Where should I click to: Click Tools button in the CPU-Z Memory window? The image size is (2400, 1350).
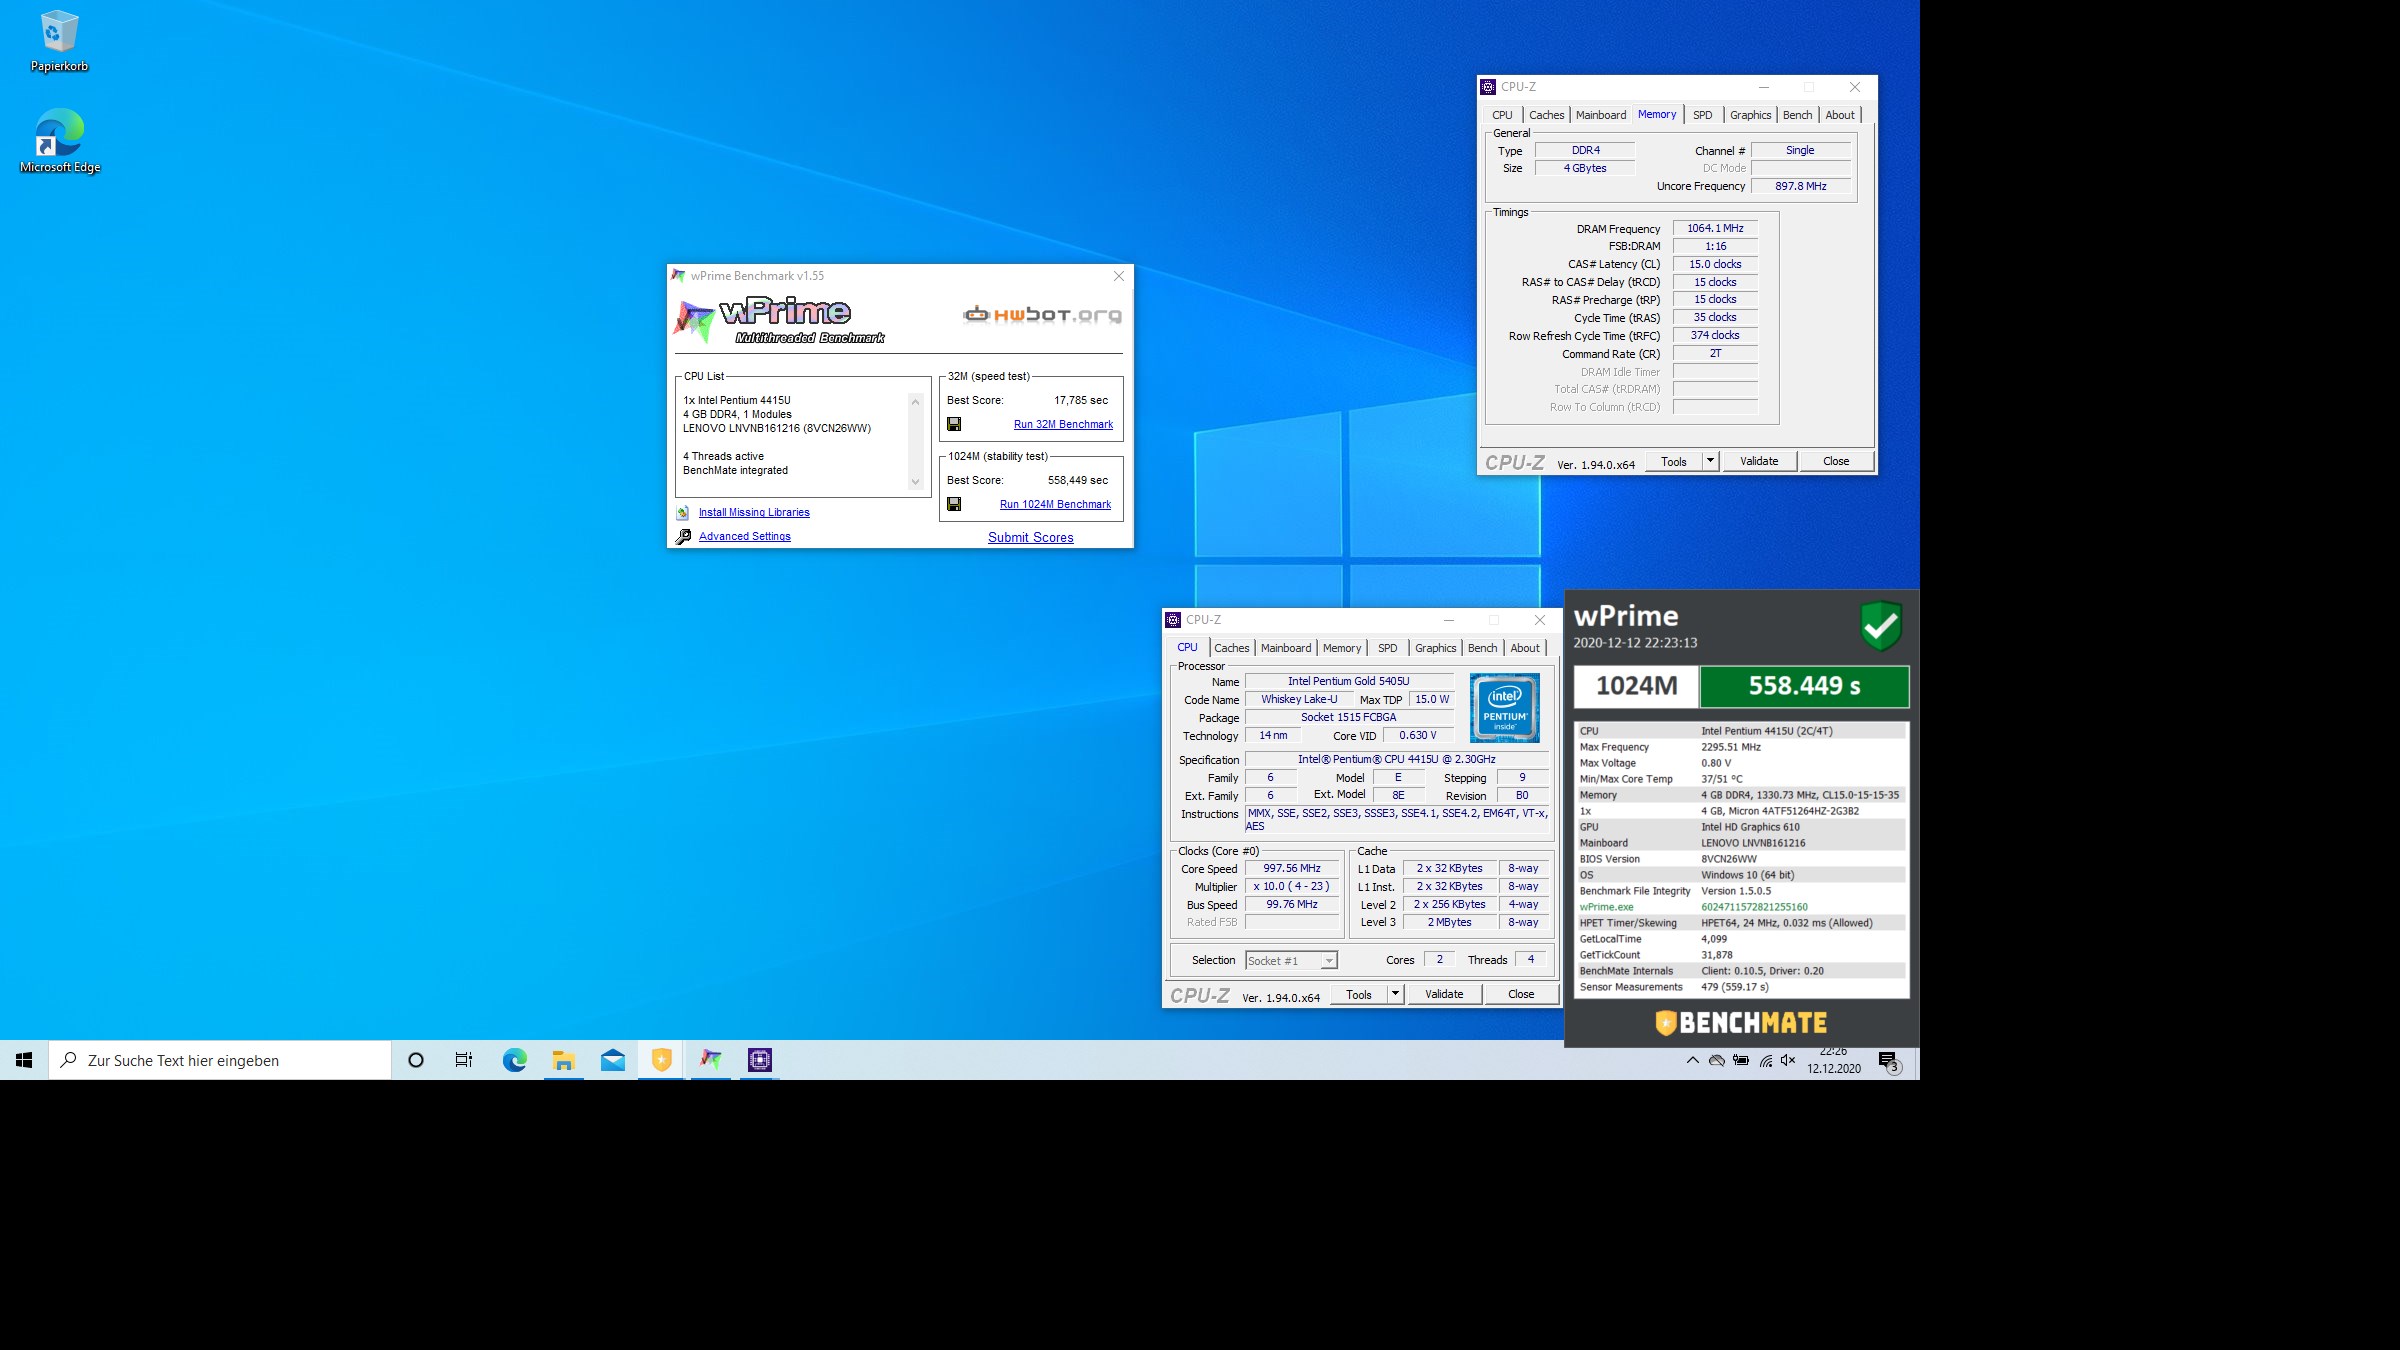point(1674,461)
